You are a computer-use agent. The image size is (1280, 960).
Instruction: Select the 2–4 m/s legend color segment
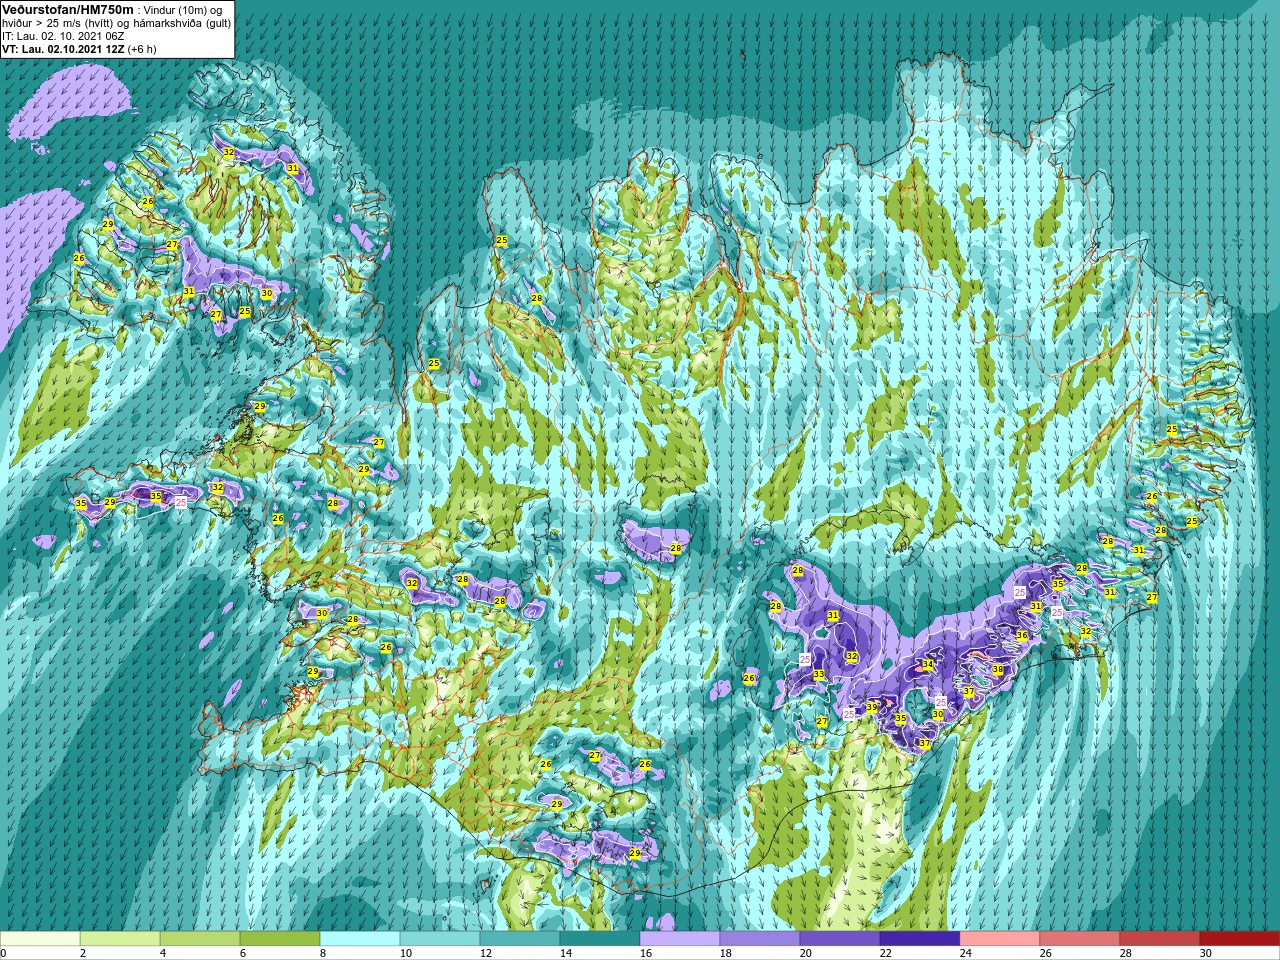tap(120, 939)
